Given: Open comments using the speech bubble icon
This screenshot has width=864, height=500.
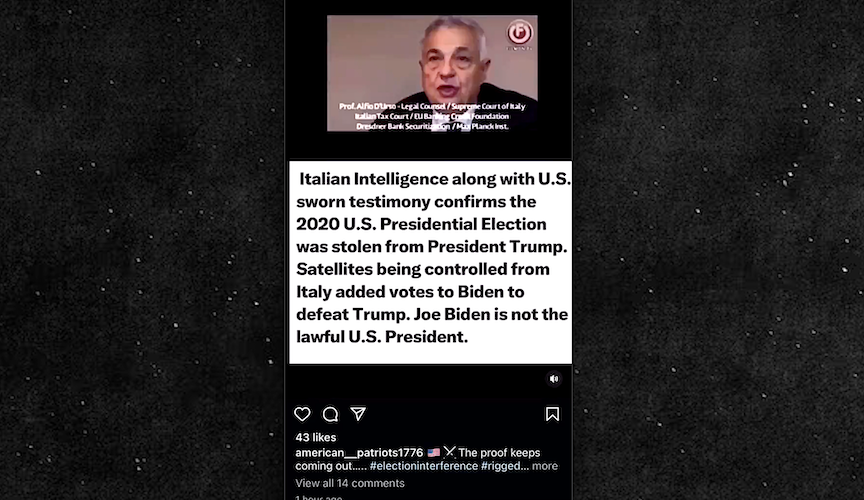Looking at the screenshot, I should (x=330, y=414).
